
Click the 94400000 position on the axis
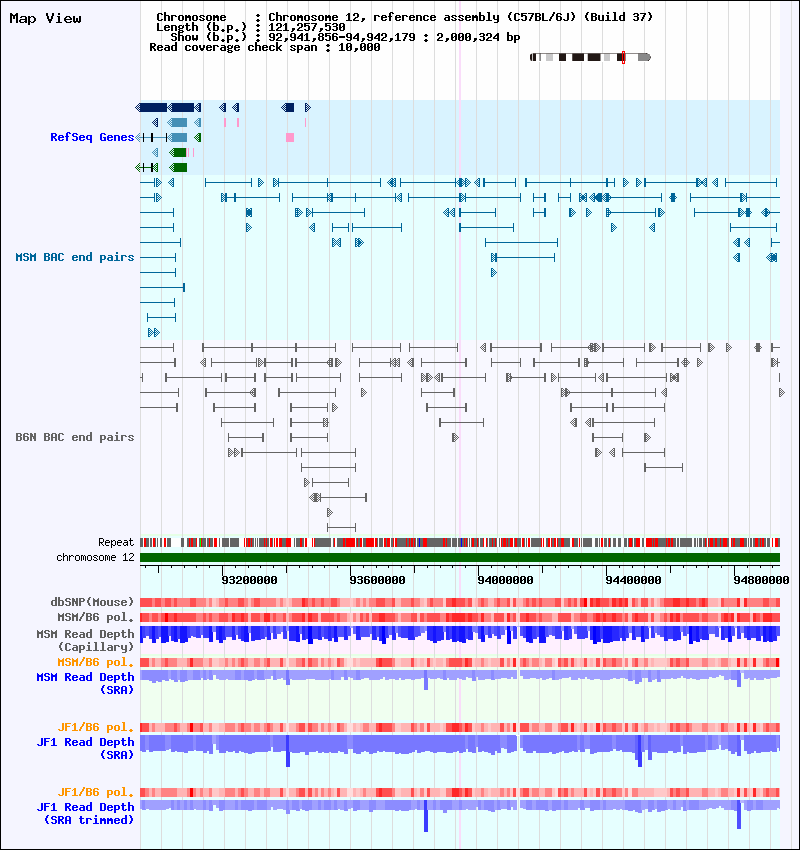point(633,580)
